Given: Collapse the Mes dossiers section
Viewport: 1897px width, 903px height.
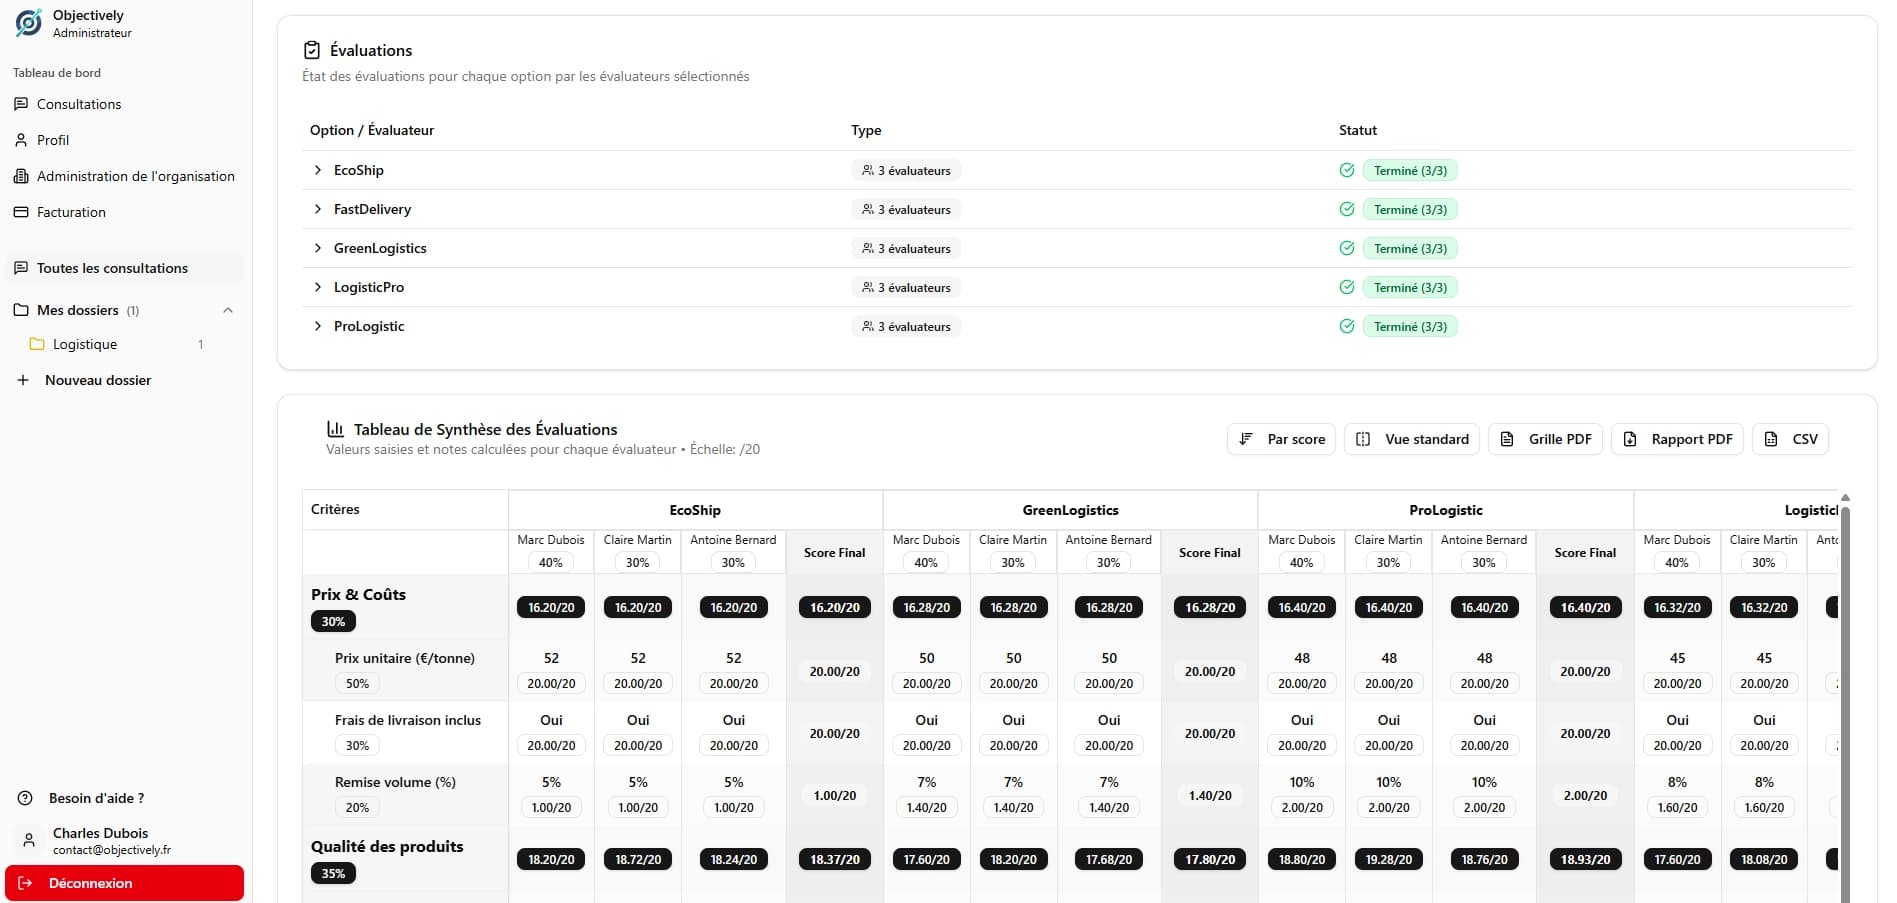Looking at the screenshot, I should click(228, 310).
